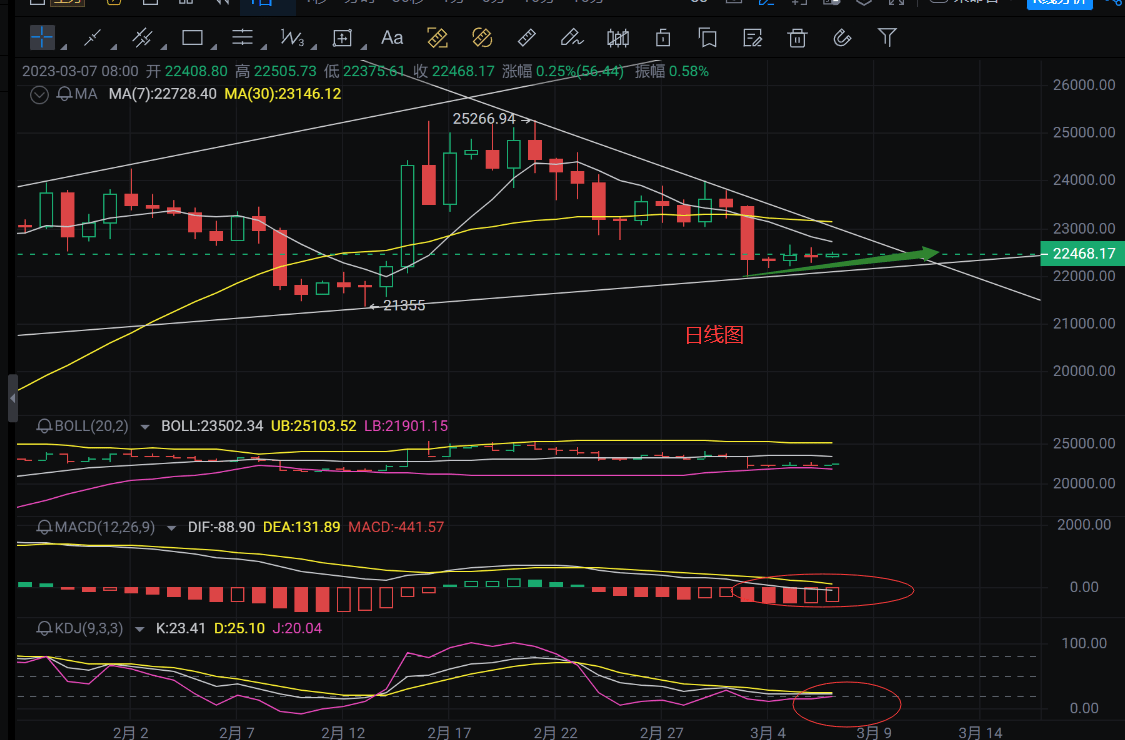
Task: Open the funnel filter icon
Action: click(887, 38)
